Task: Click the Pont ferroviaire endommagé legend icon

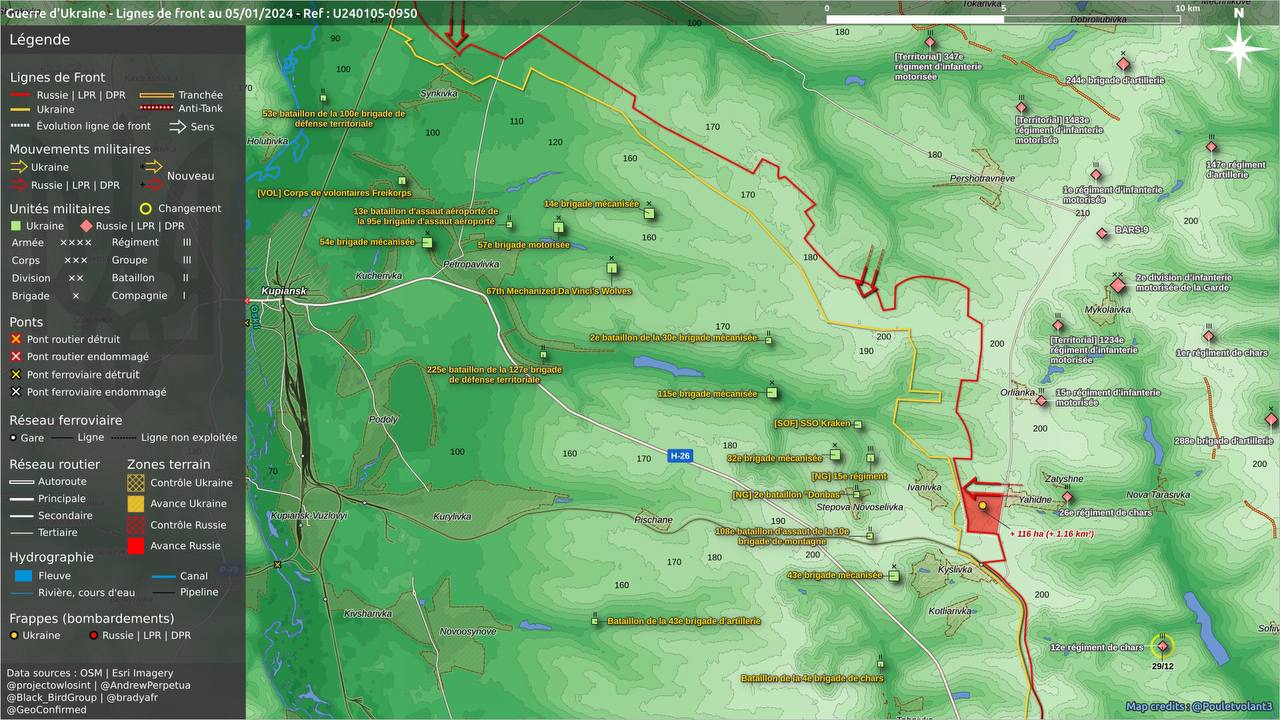Action: 16,392
